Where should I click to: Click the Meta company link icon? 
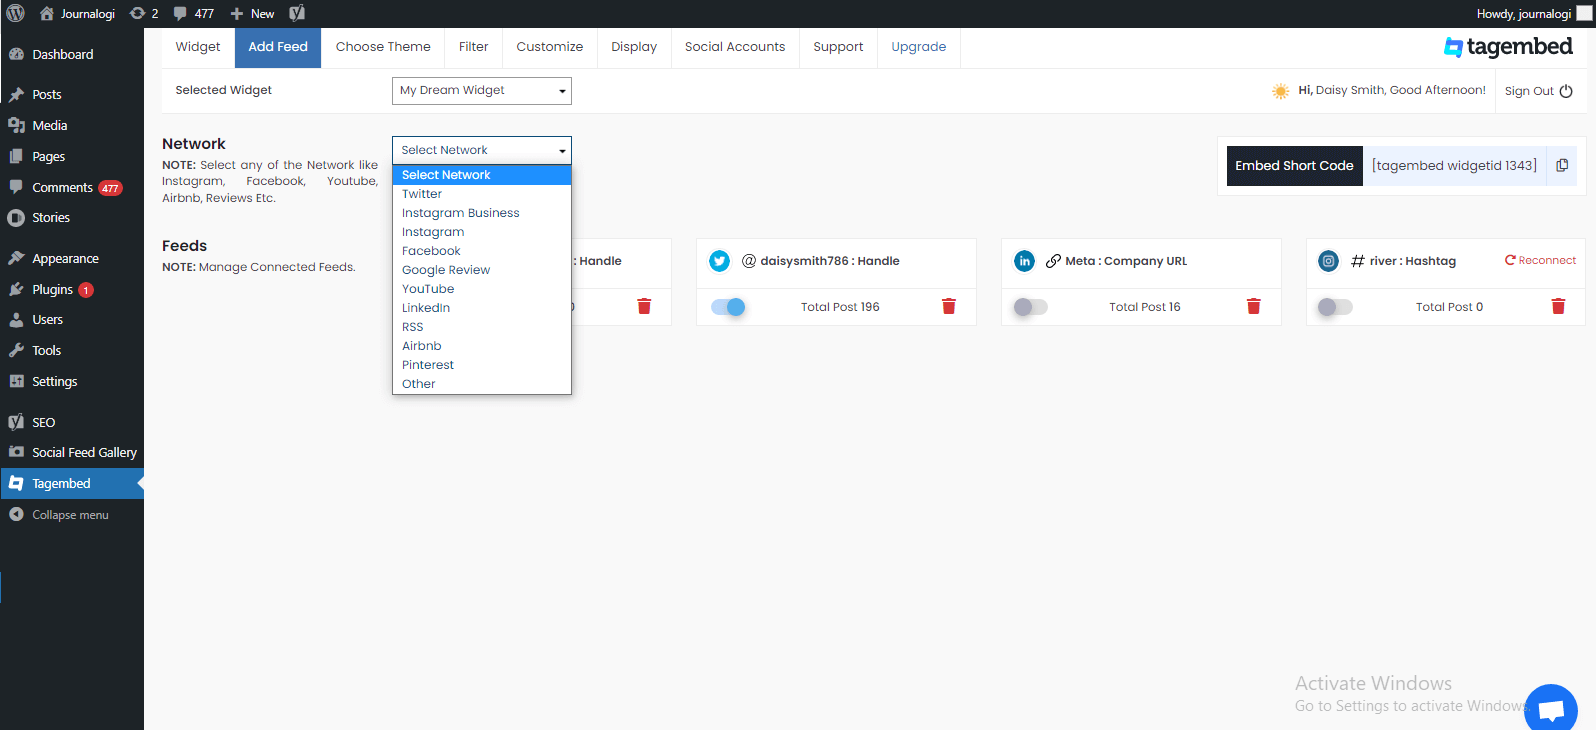[1053, 261]
